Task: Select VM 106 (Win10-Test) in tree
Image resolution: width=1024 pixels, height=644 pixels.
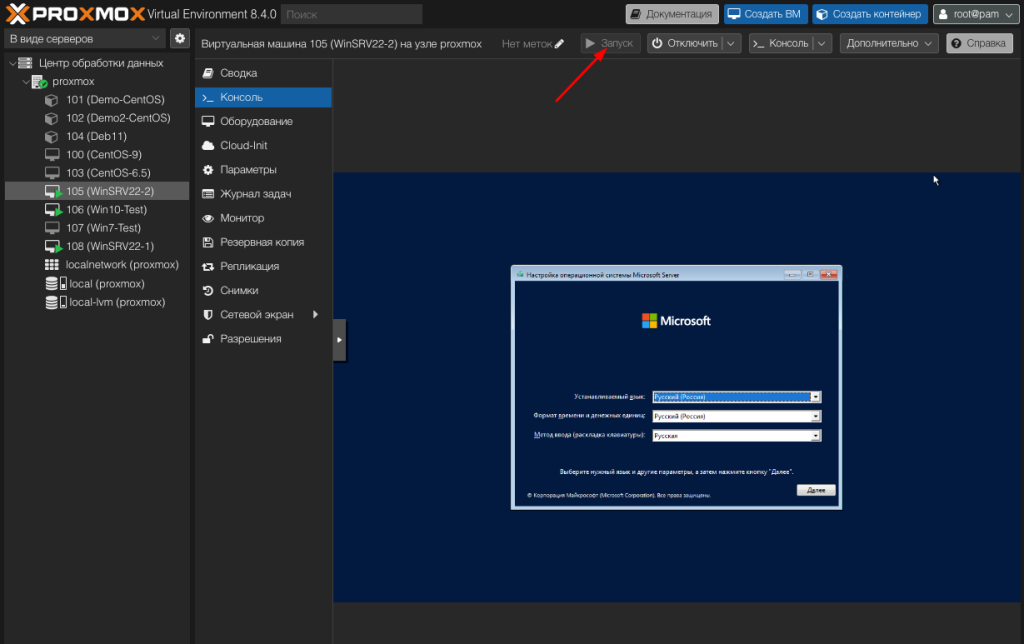Action: click(x=107, y=210)
